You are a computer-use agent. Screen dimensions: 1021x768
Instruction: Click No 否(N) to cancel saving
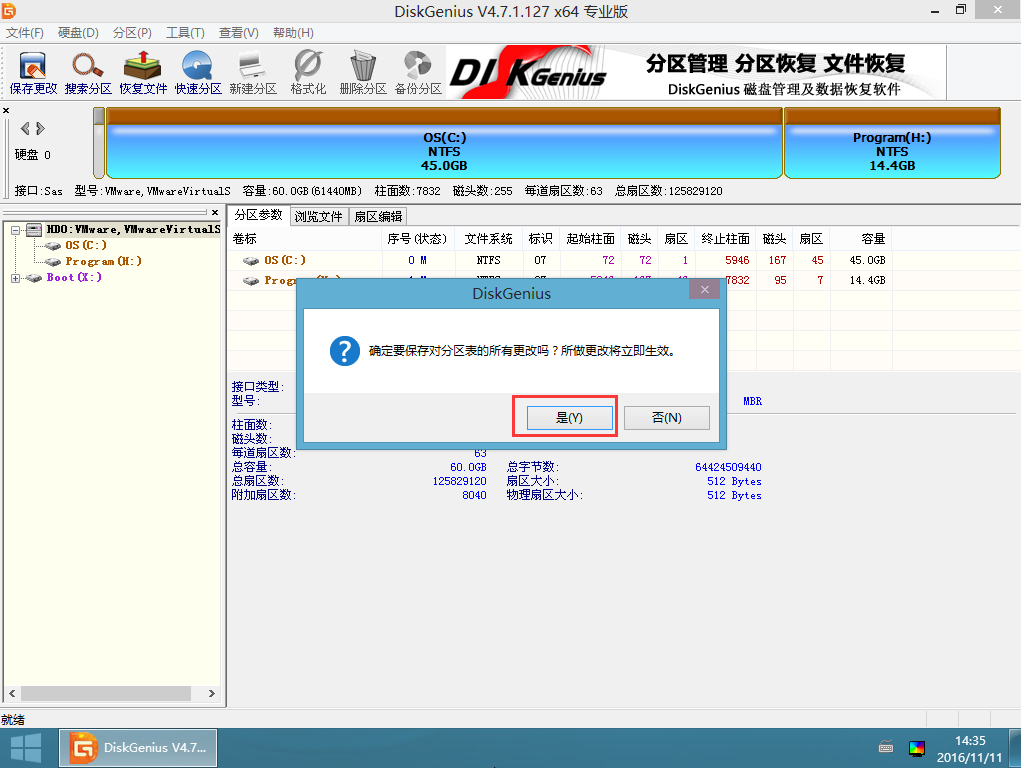tap(667, 418)
